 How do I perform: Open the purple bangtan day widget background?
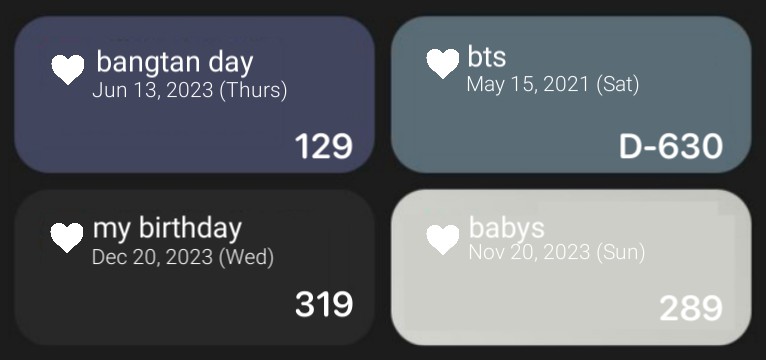coord(194,94)
